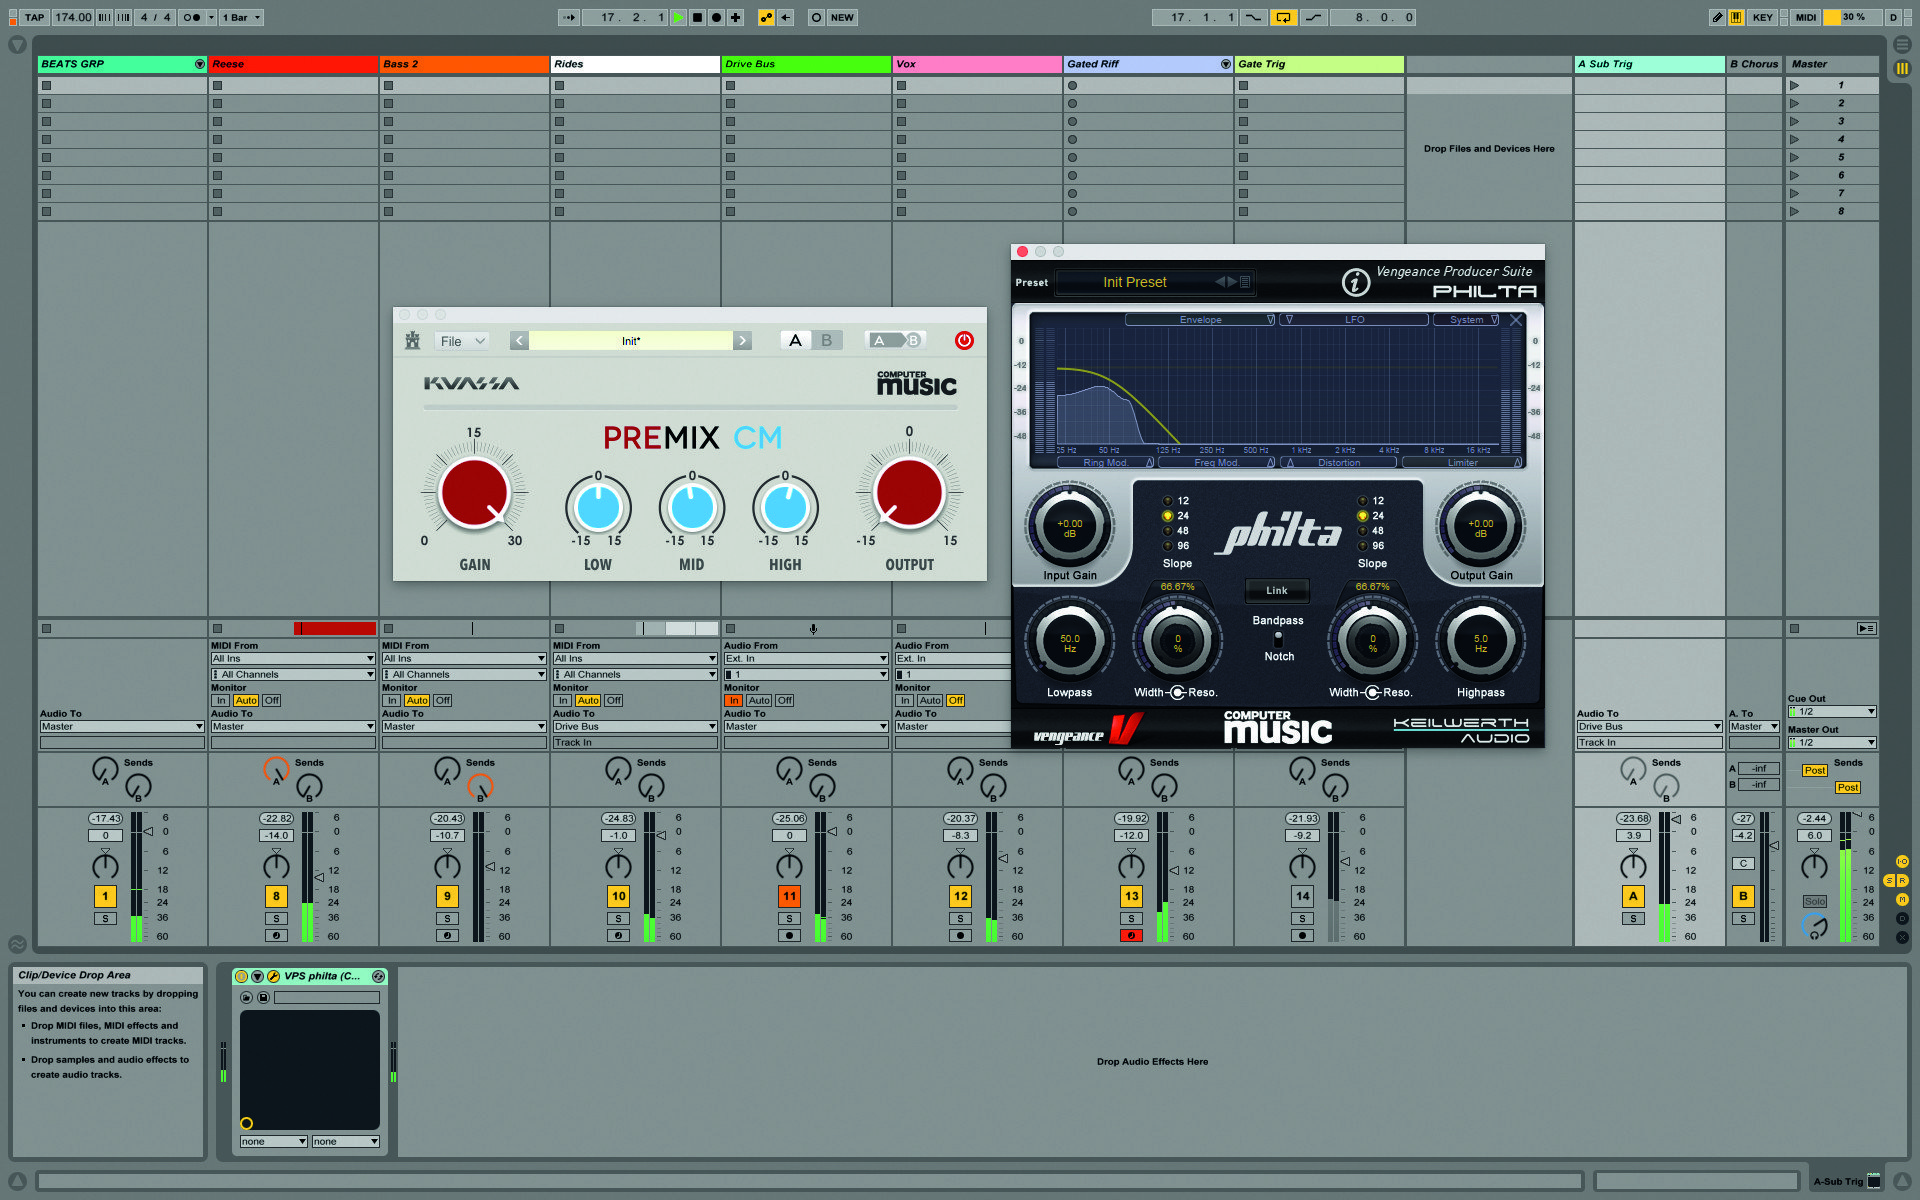This screenshot has height=1200, width=1920.
Task: Open Drive Bus Audio From Ext. In dropdown
Action: coord(805,658)
